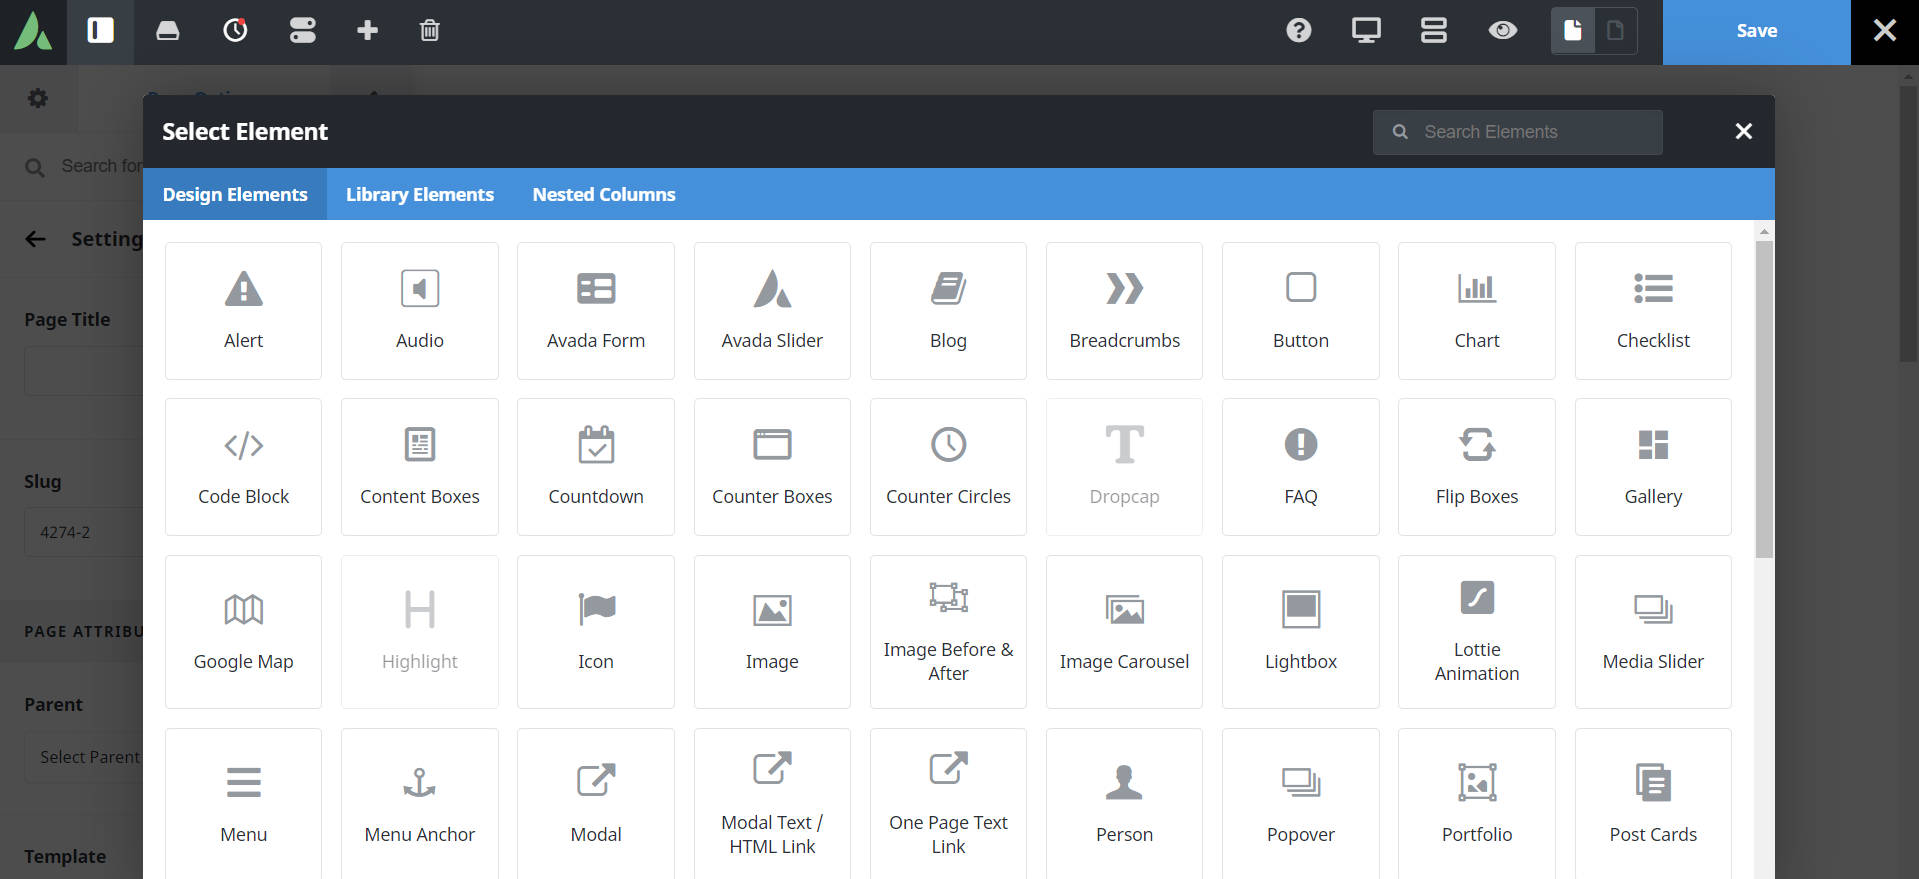
Task: Click the sidebar search magnifier icon
Action: click(35, 167)
